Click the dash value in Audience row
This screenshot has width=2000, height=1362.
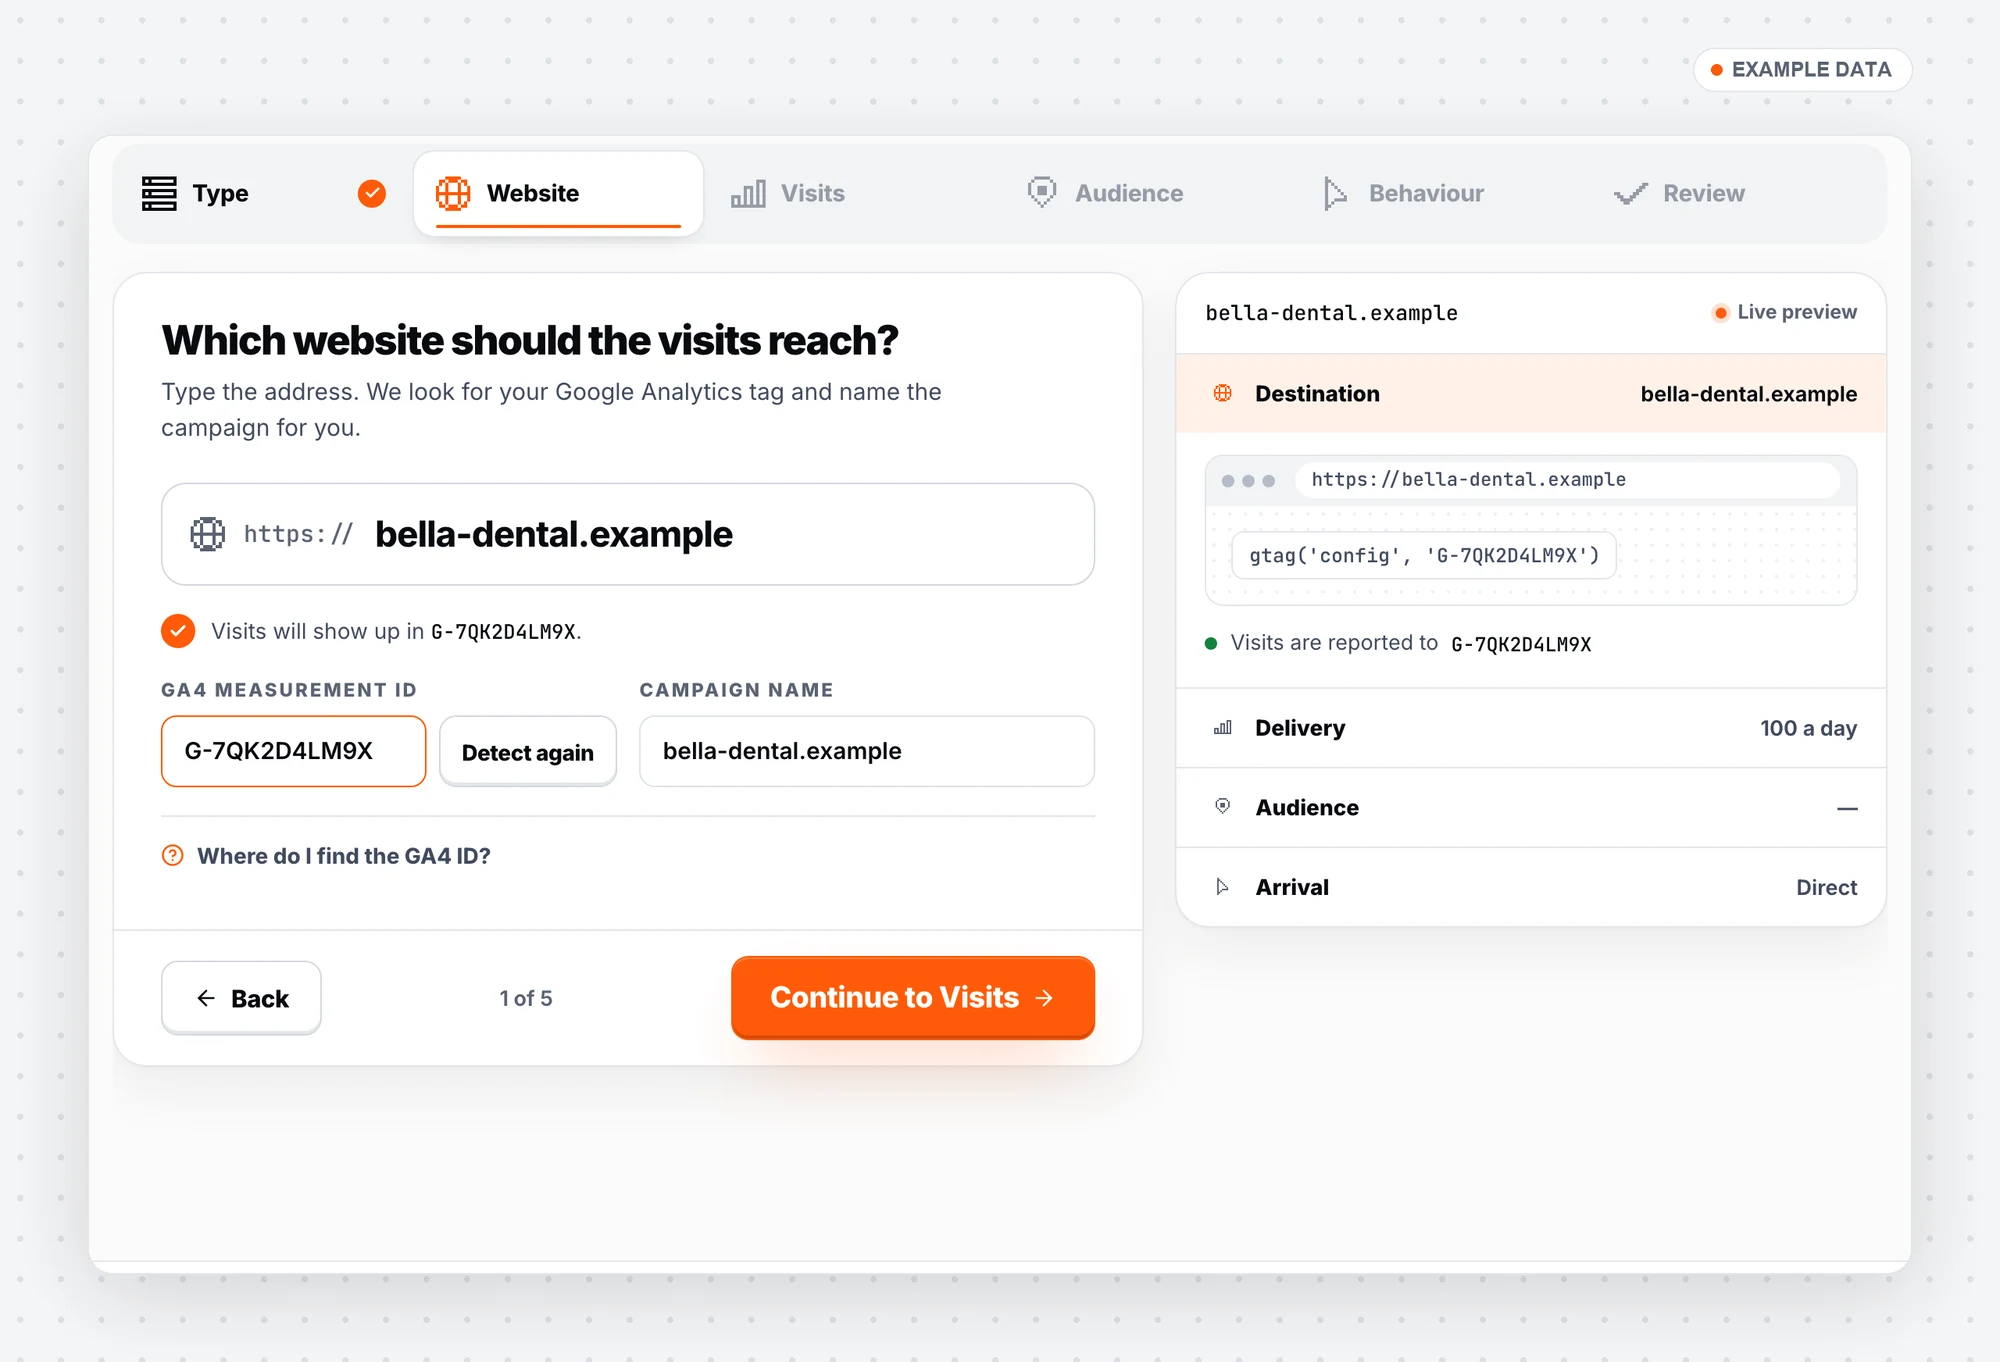[1847, 808]
